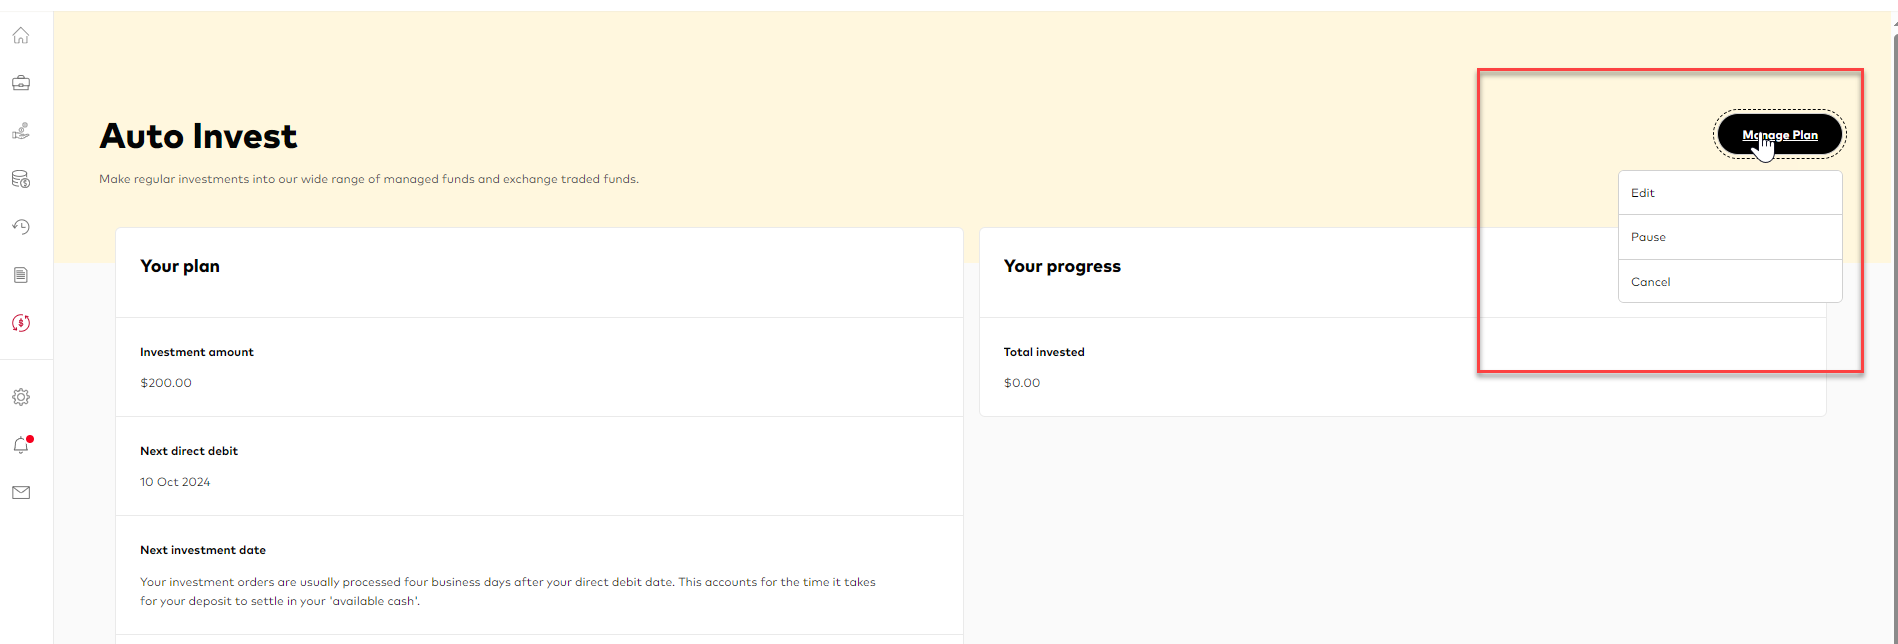Toggle the Manage Plan dropdown button
This screenshot has width=1898, height=644.
click(1780, 135)
